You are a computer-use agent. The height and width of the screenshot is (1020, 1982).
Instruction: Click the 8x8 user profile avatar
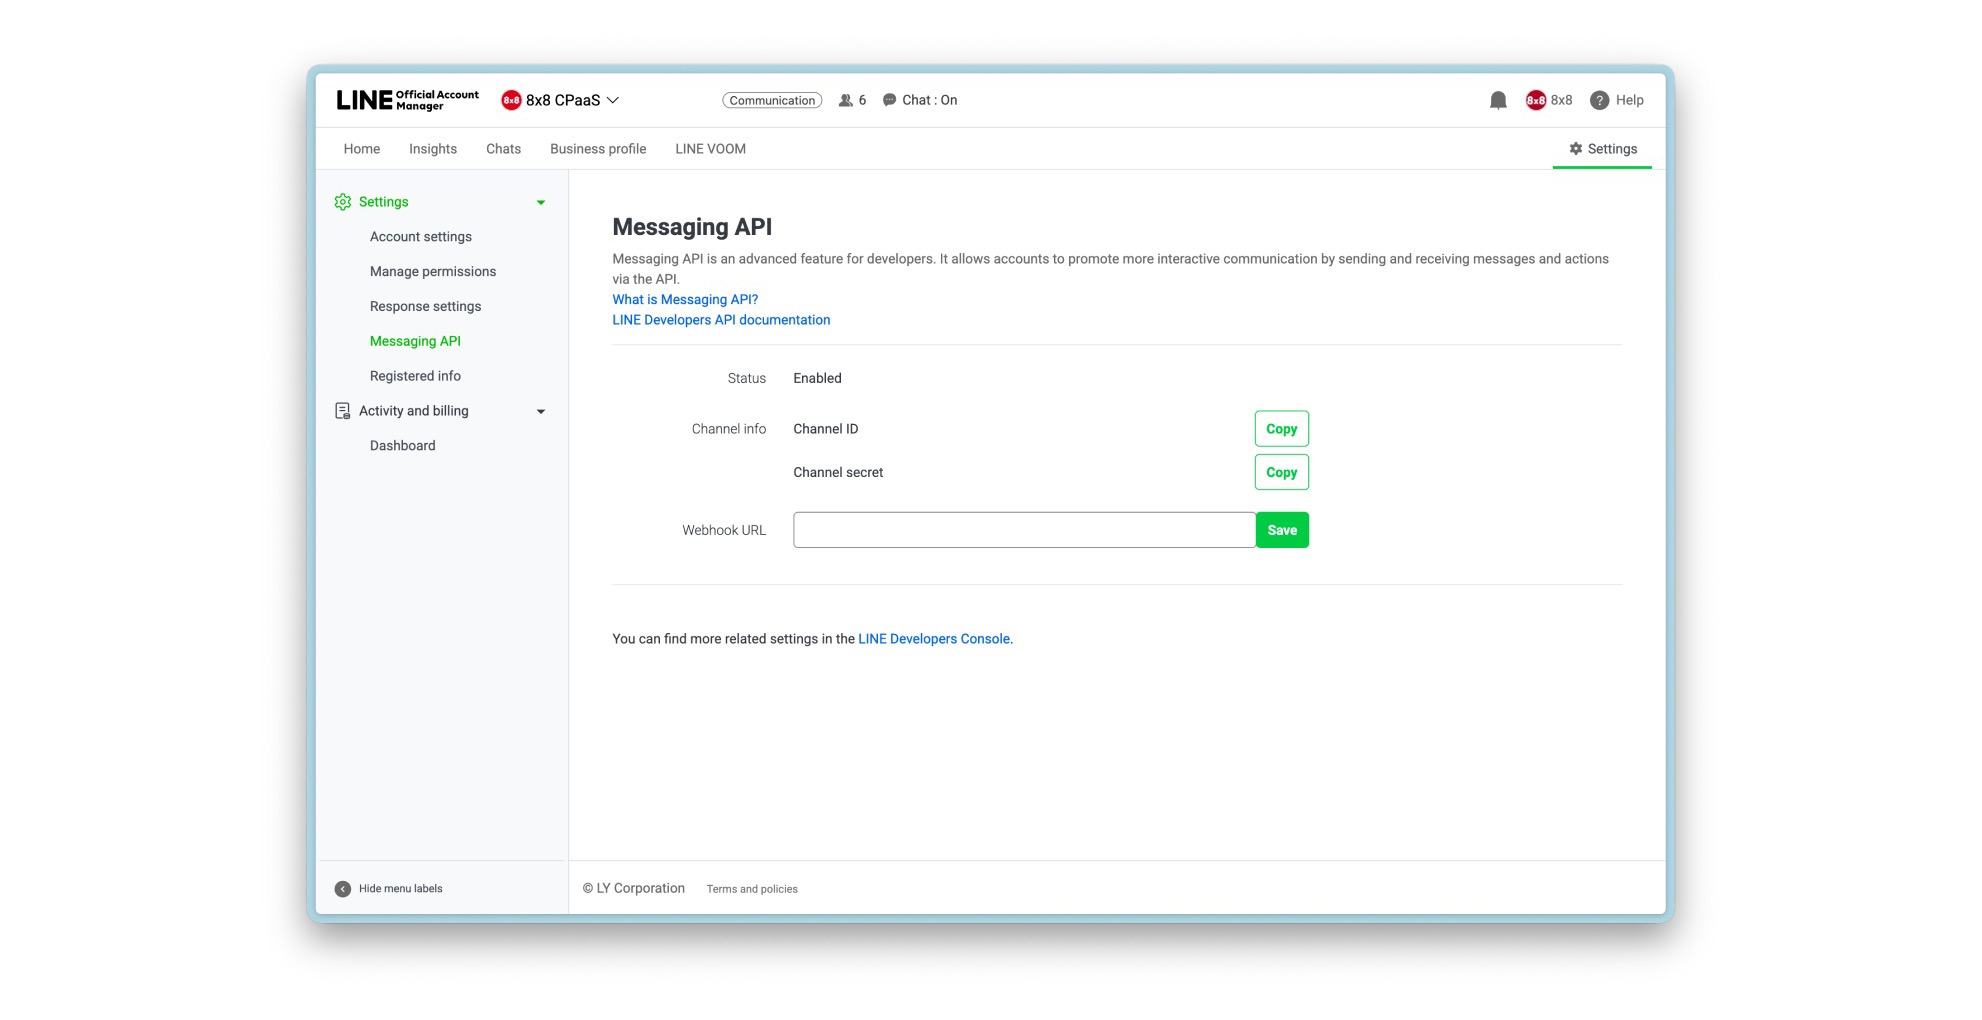pos(1535,100)
